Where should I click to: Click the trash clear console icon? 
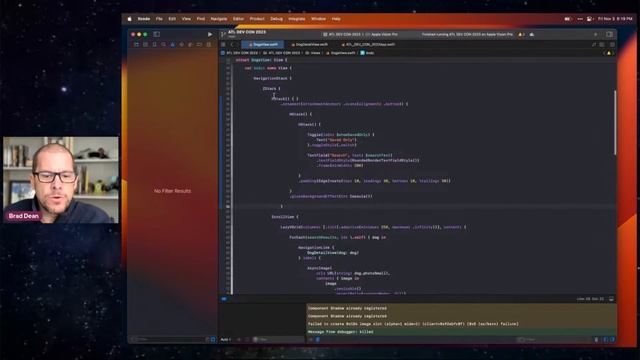point(596,339)
